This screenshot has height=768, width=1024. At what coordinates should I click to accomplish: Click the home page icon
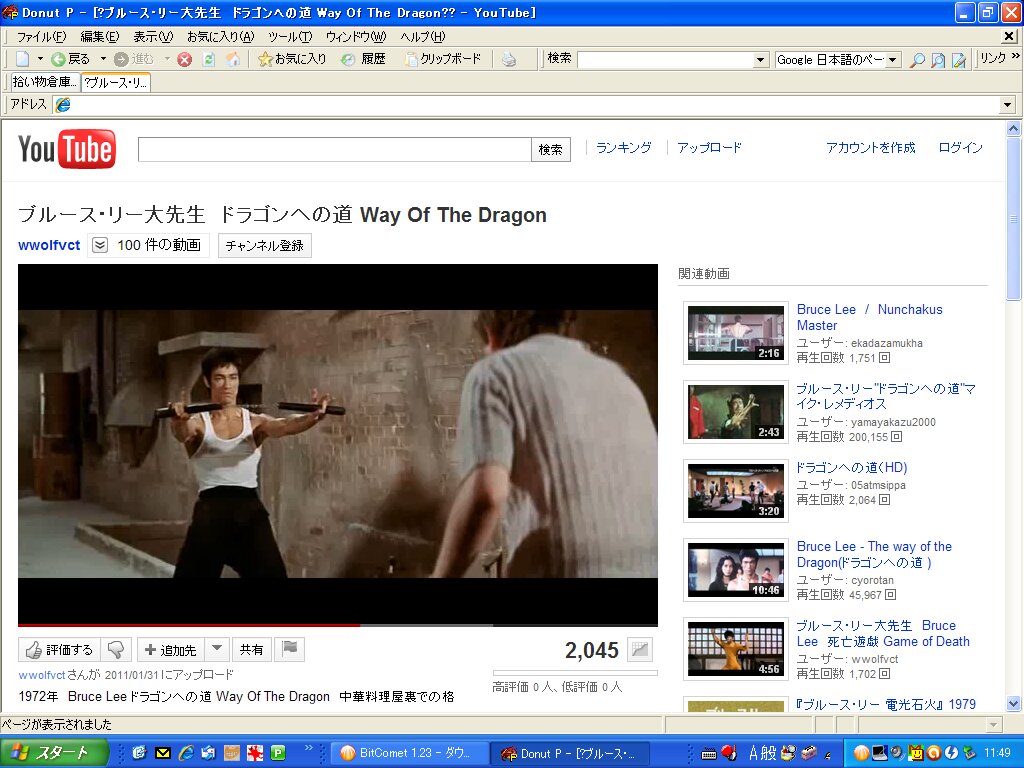pos(232,59)
